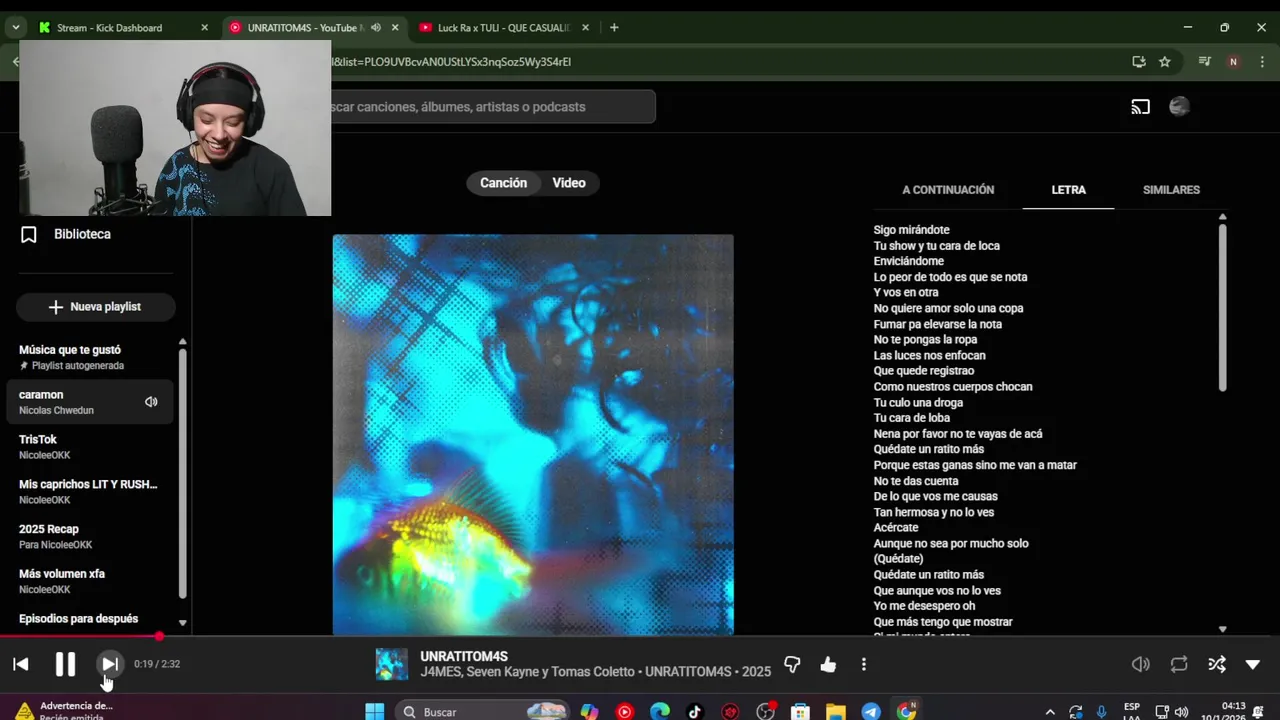1280x720 pixels.
Task: Click the album artwork of UNRATITOM4S
Action: 533,435
